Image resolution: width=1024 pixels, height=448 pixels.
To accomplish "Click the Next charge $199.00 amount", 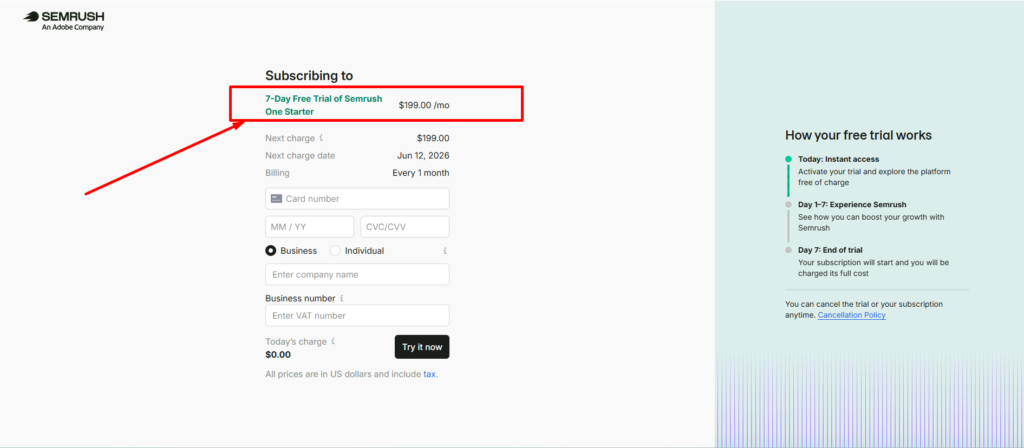I will click(433, 138).
